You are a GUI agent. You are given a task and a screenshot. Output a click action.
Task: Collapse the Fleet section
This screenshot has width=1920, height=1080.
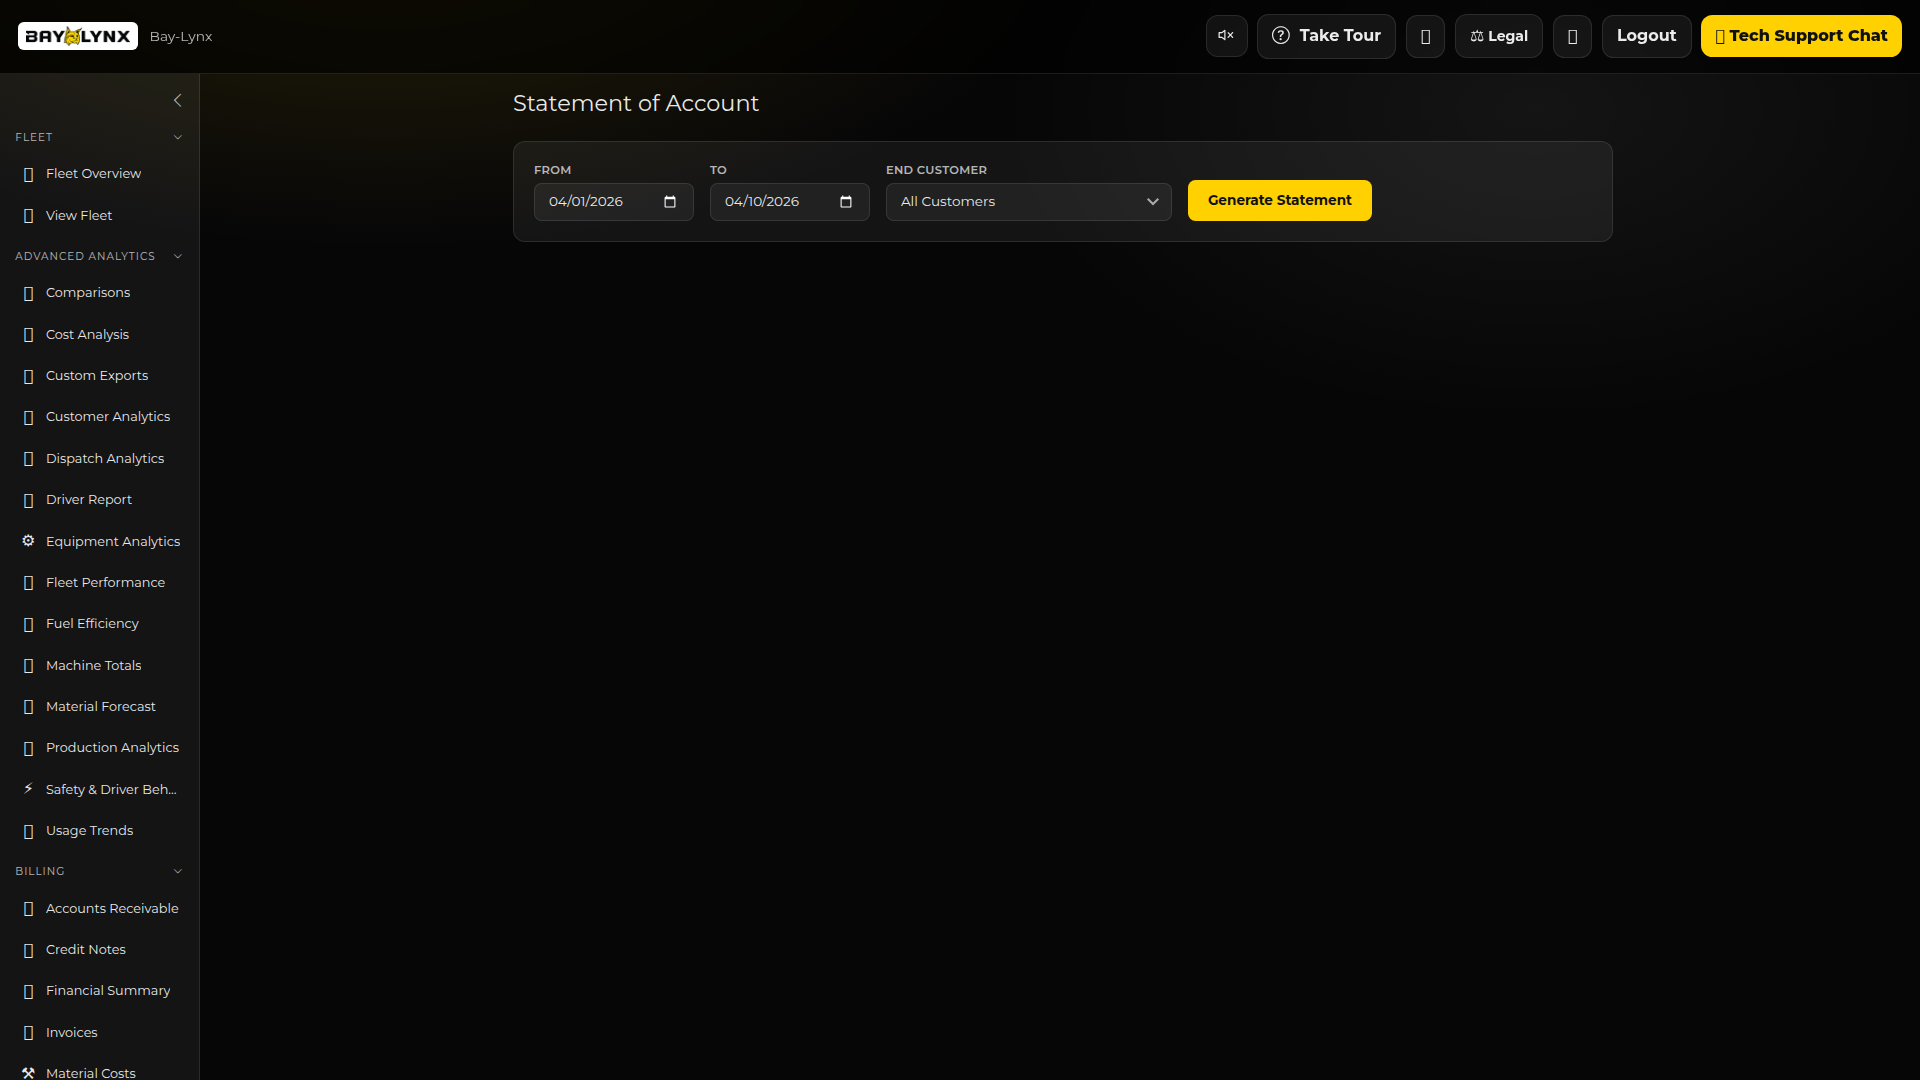(x=178, y=137)
